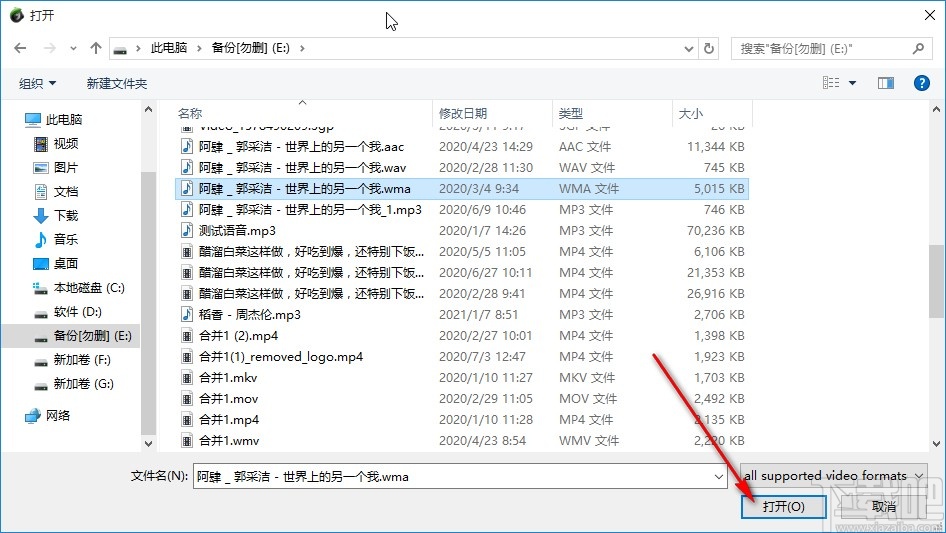Select file 合并1.wmv
Viewport: 946px width, 533px height.
point(462,441)
